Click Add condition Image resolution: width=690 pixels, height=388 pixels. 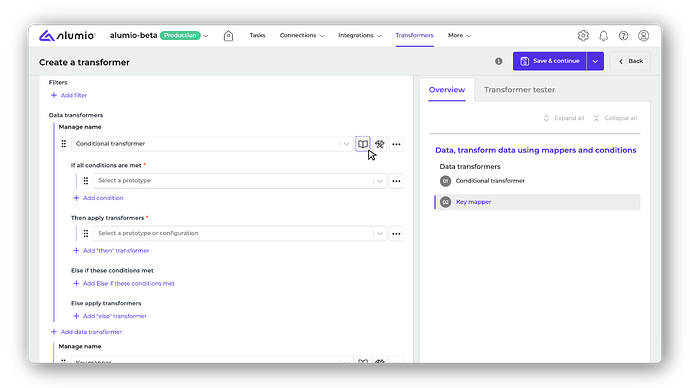pos(98,198)
